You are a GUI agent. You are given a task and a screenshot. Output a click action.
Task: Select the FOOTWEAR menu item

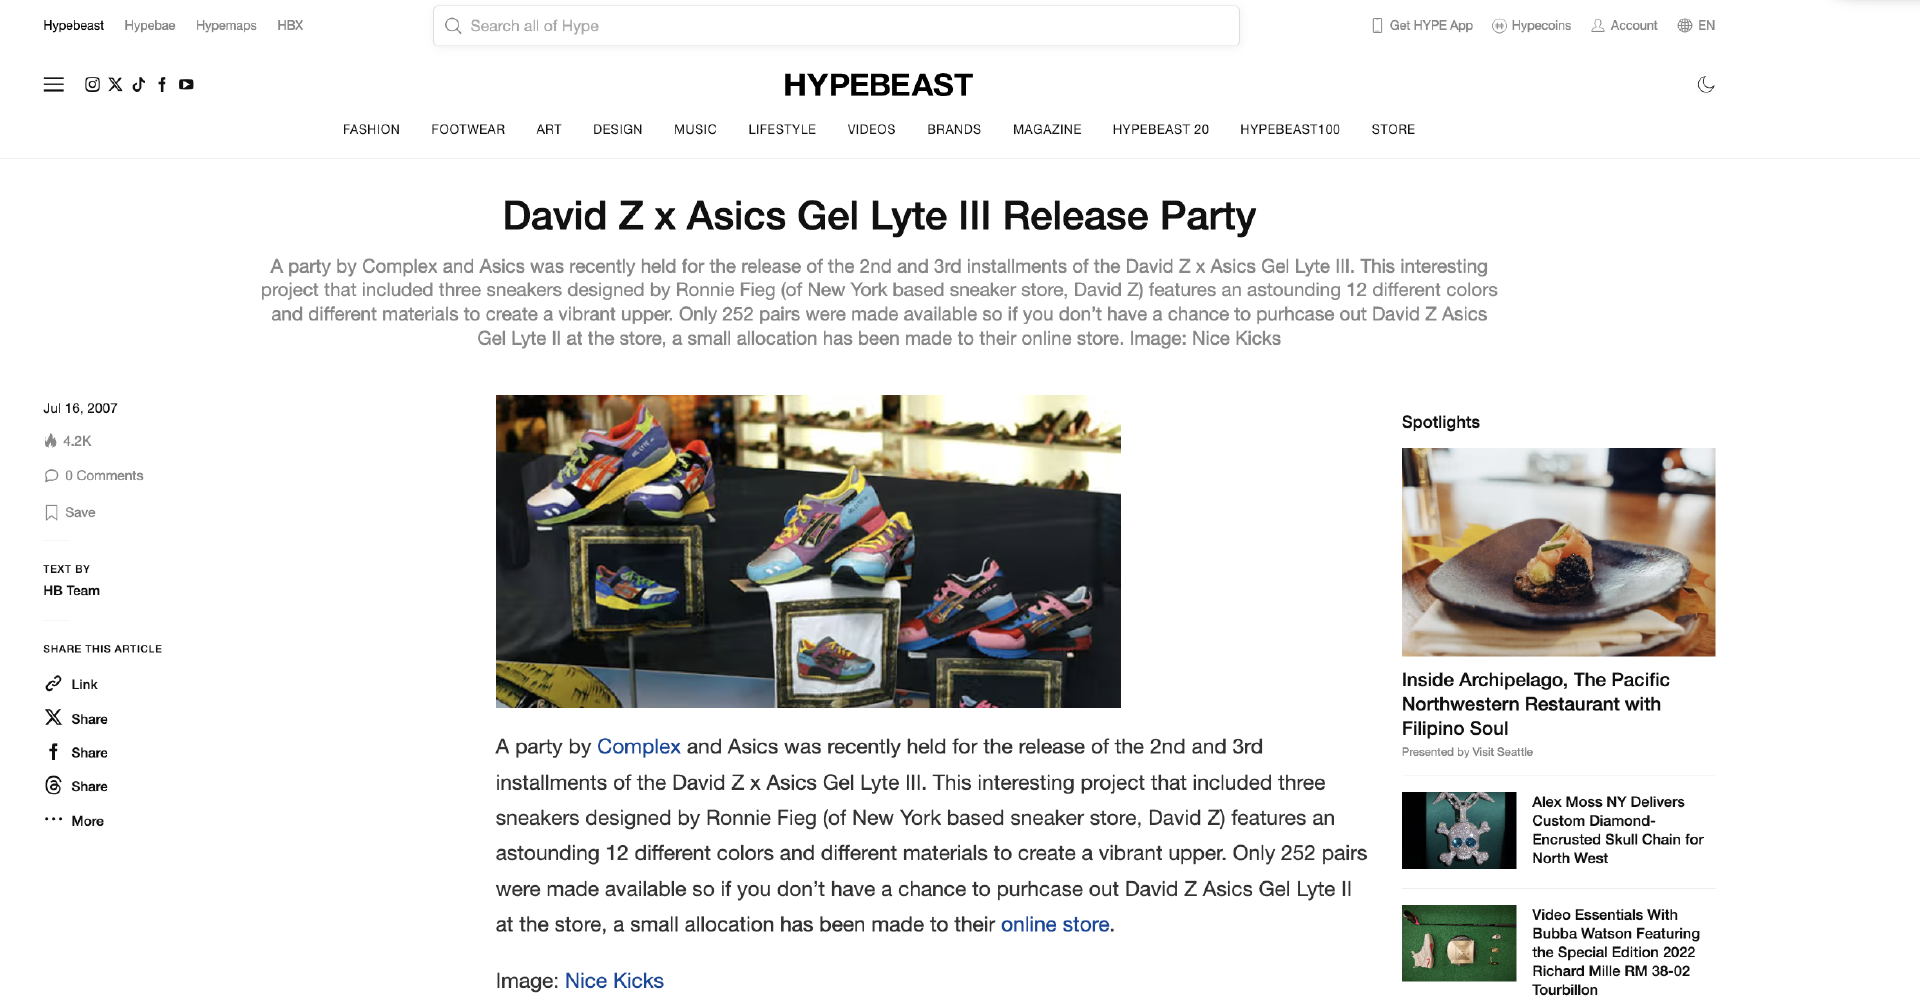468,130
